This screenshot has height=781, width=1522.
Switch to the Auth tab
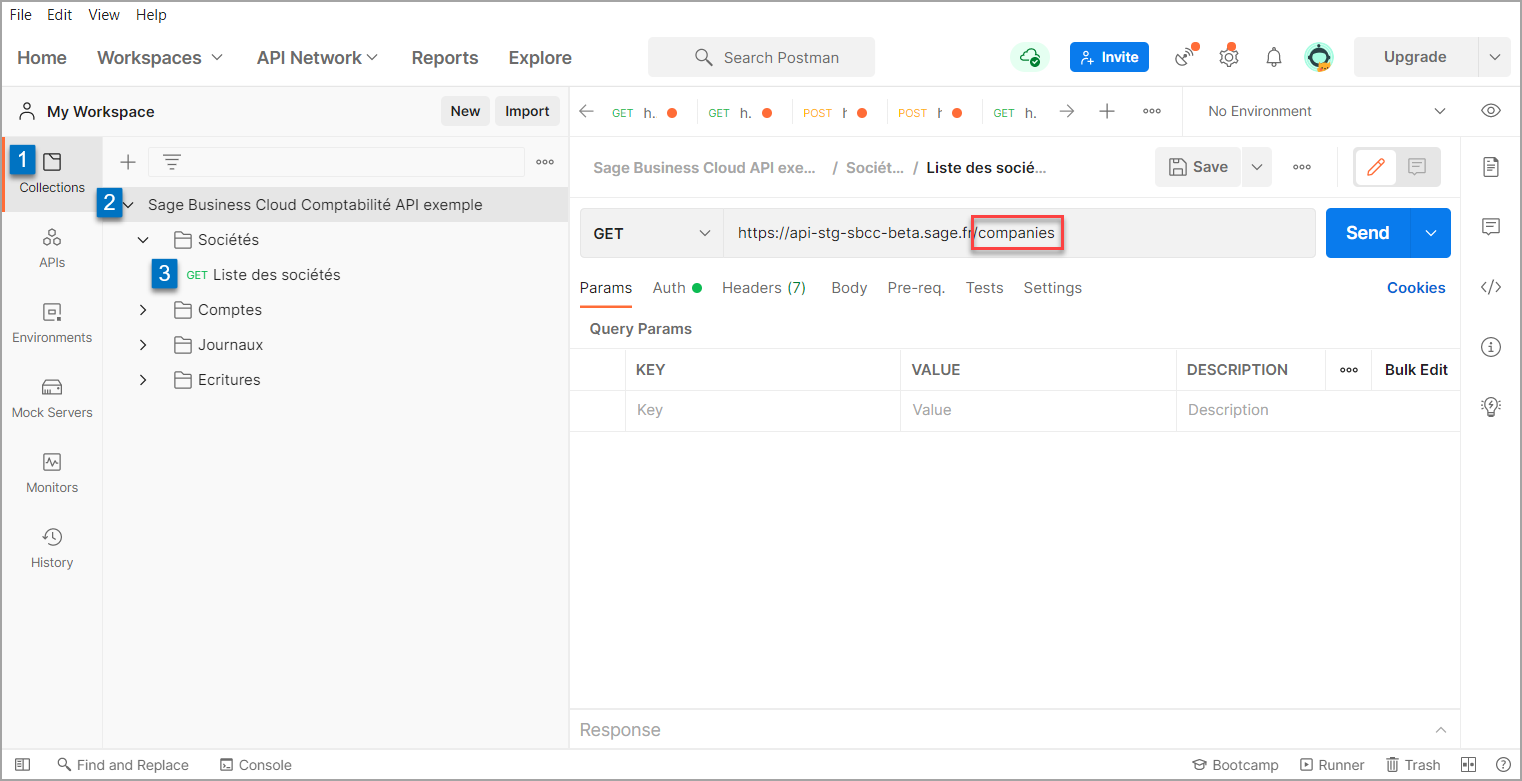click(x=677, y=288)
